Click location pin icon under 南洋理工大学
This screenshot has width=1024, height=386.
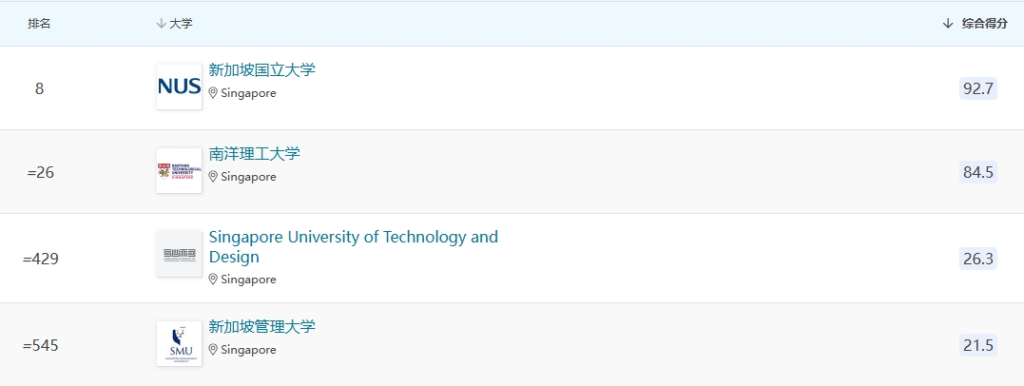[x=213, y=176]
